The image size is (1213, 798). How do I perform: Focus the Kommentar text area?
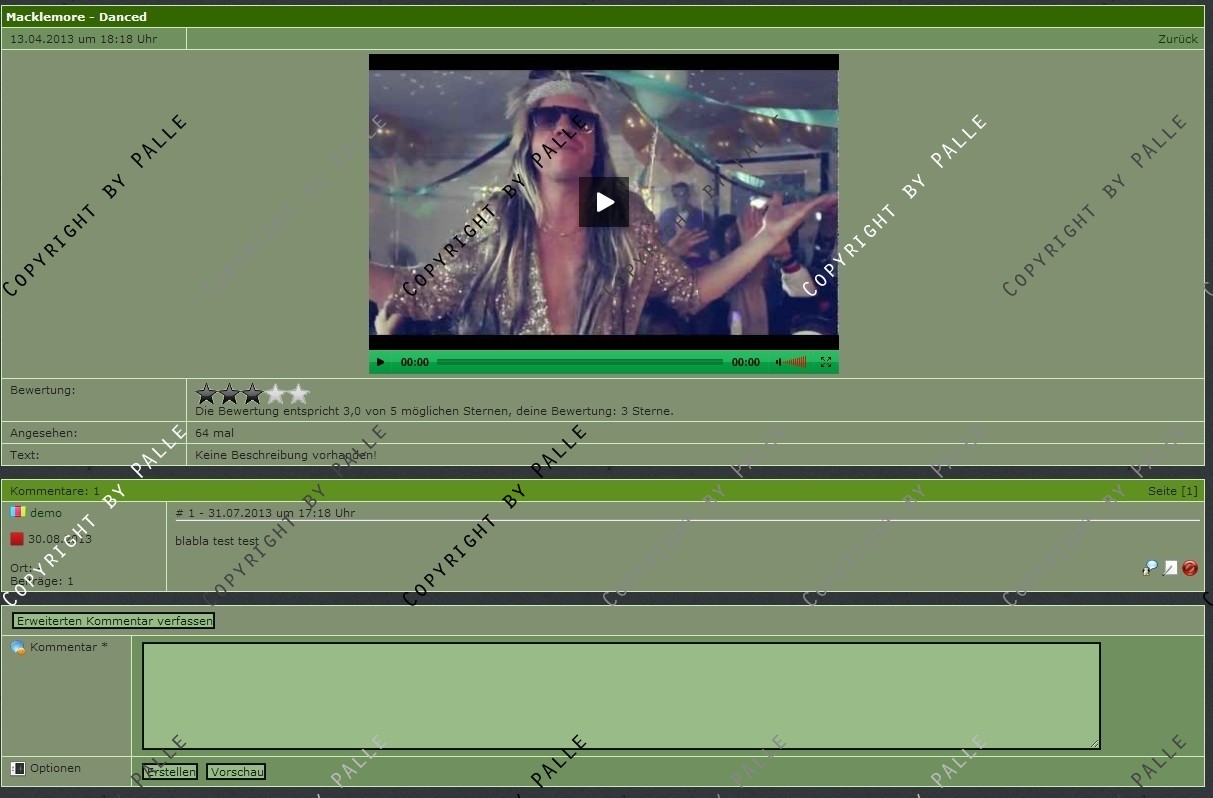(x=621, y=696)
